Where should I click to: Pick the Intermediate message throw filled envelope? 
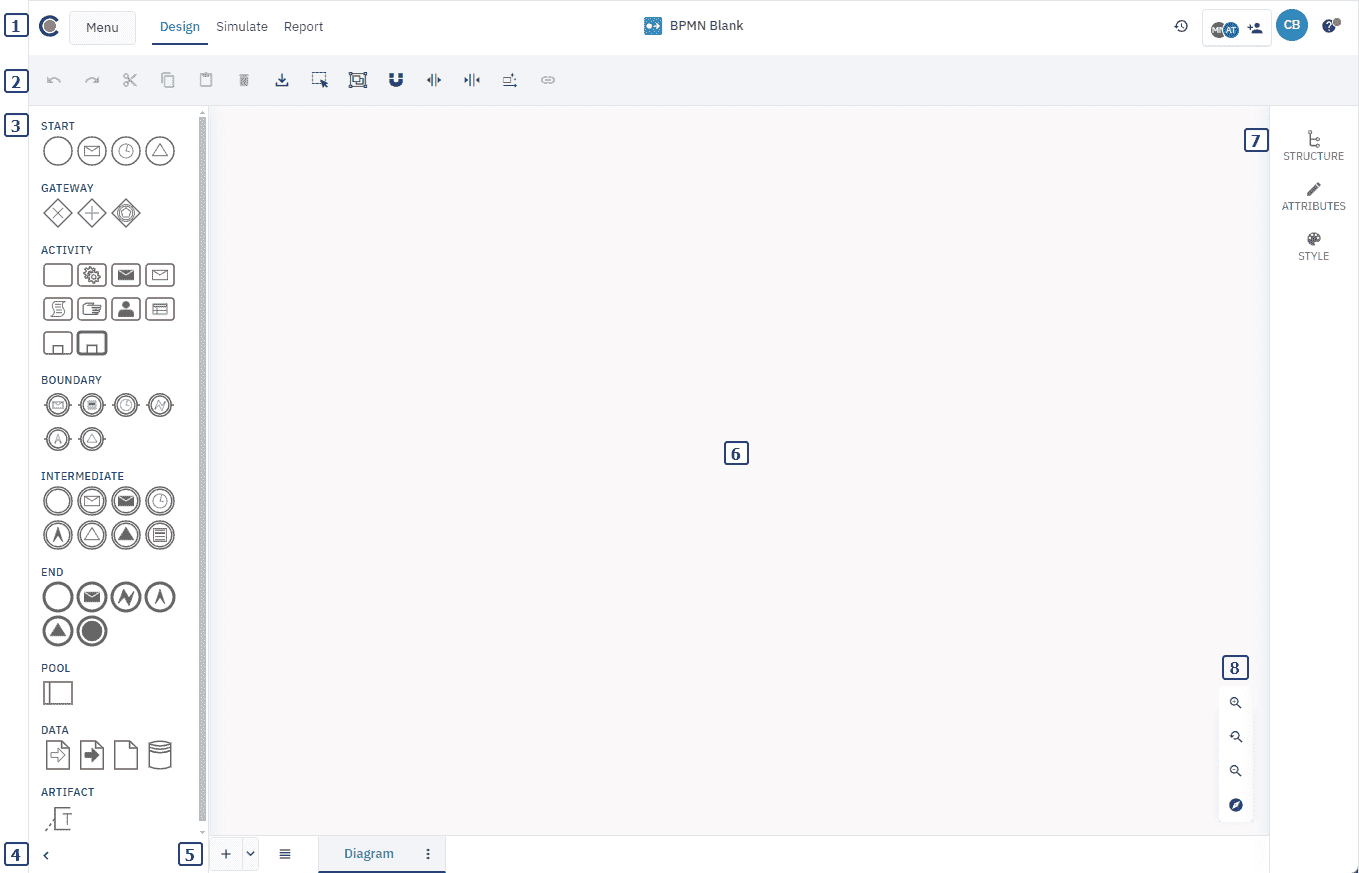point(126,501)
